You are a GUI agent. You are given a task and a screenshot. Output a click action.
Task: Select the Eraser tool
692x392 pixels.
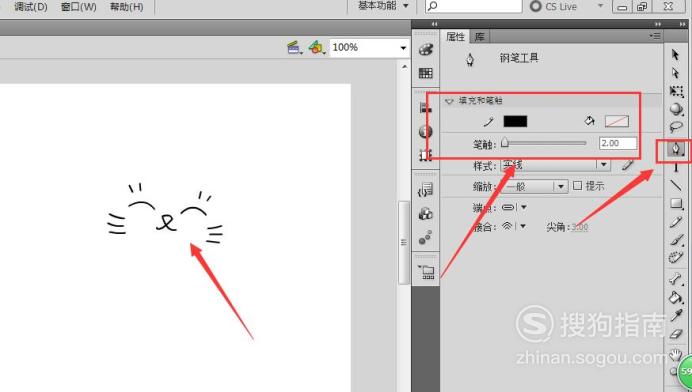coord(676,334)
